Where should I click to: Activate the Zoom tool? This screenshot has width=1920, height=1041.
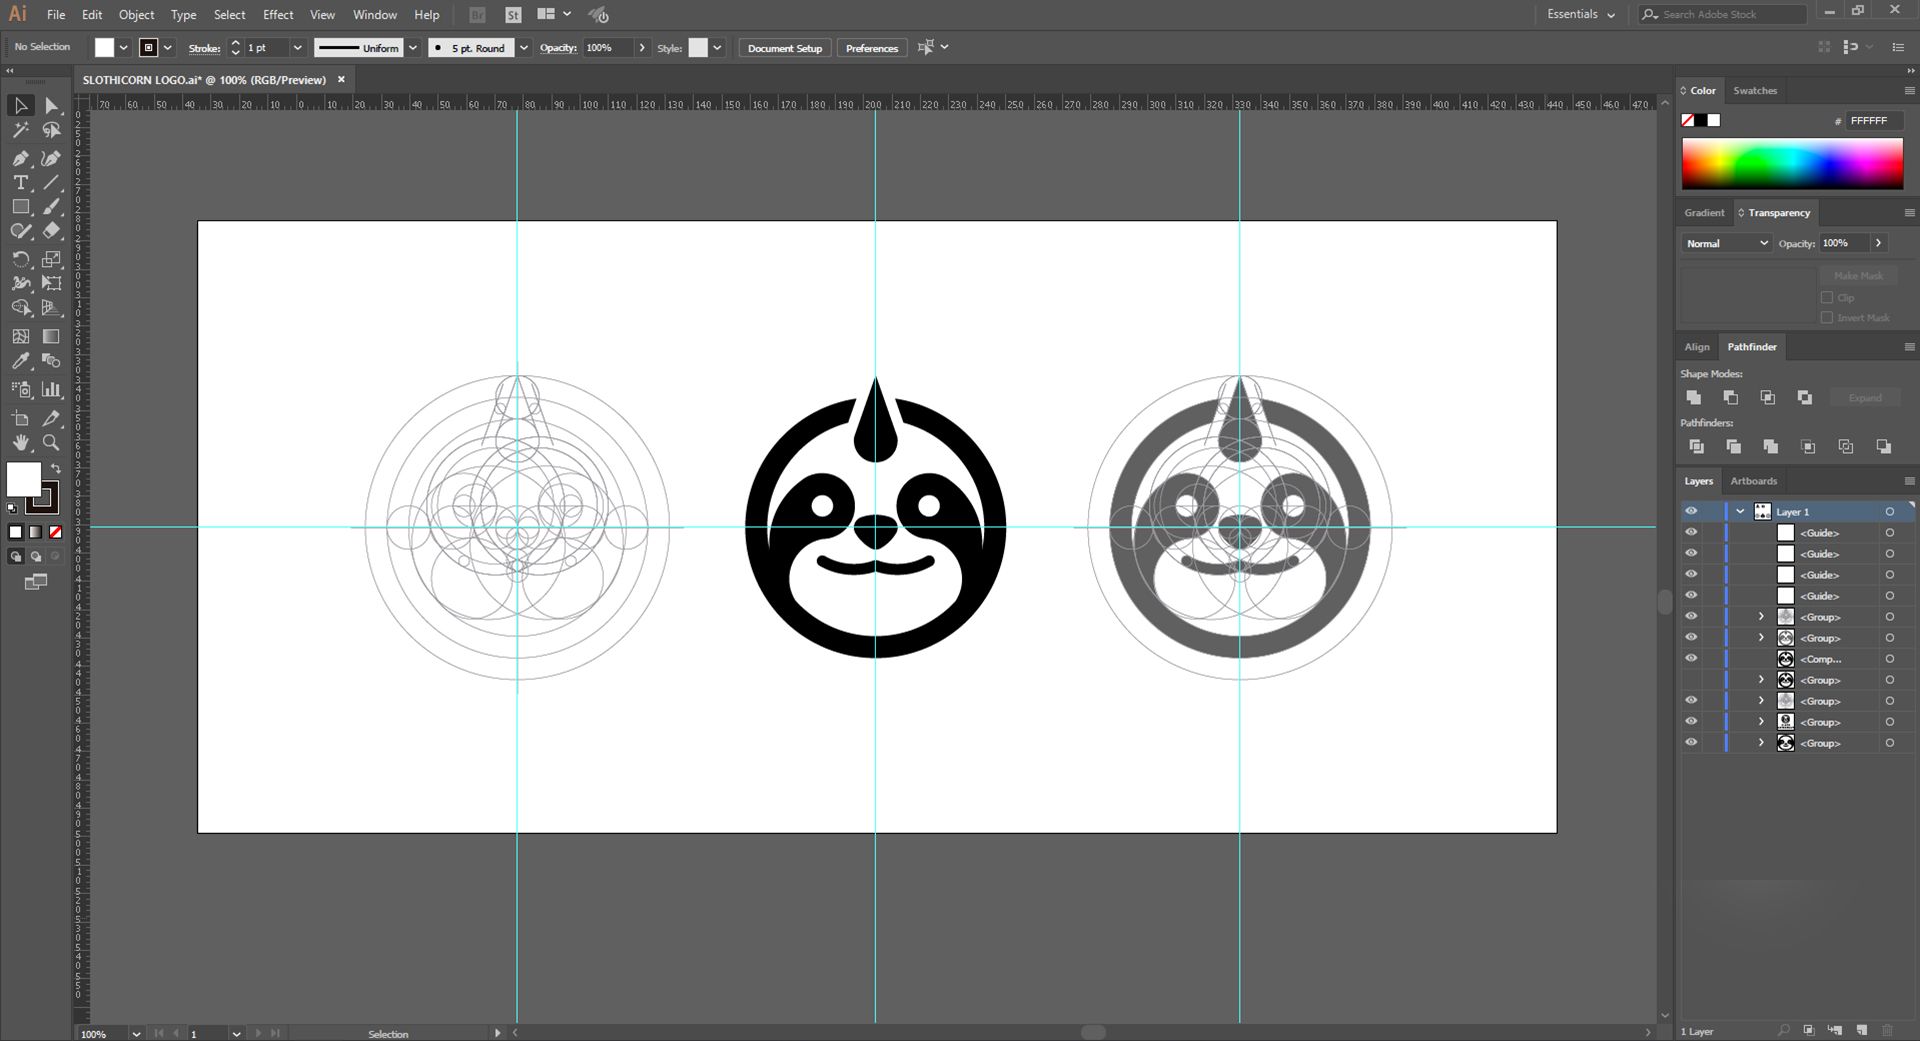[51, 442]
